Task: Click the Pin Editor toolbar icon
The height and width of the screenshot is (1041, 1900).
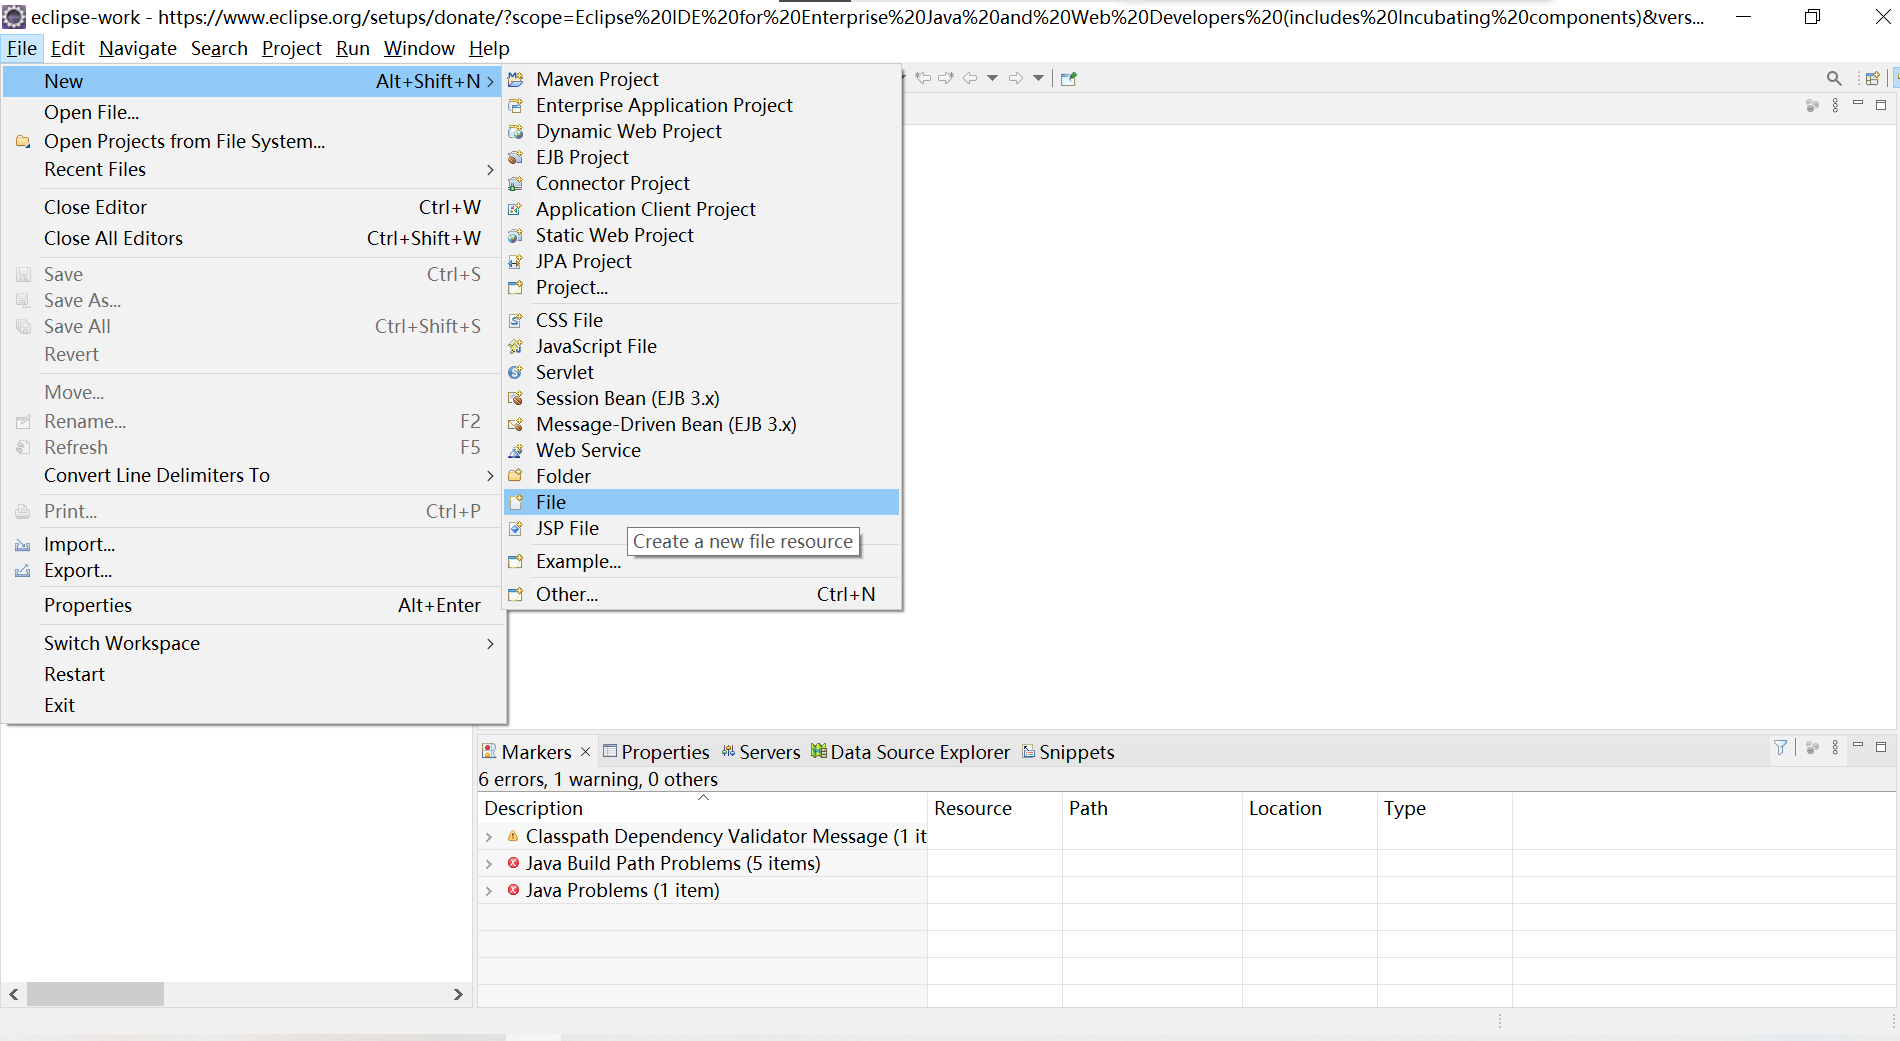Action: click(1068, 78)
